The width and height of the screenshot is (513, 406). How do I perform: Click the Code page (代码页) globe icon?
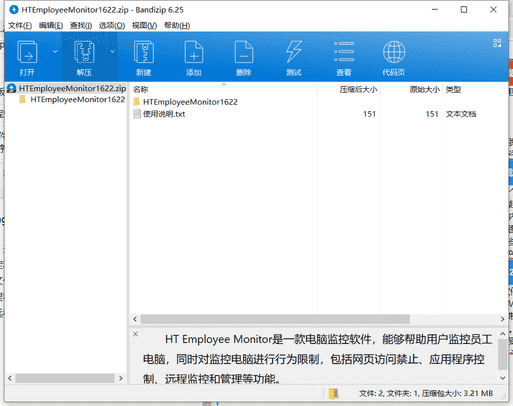394,52
